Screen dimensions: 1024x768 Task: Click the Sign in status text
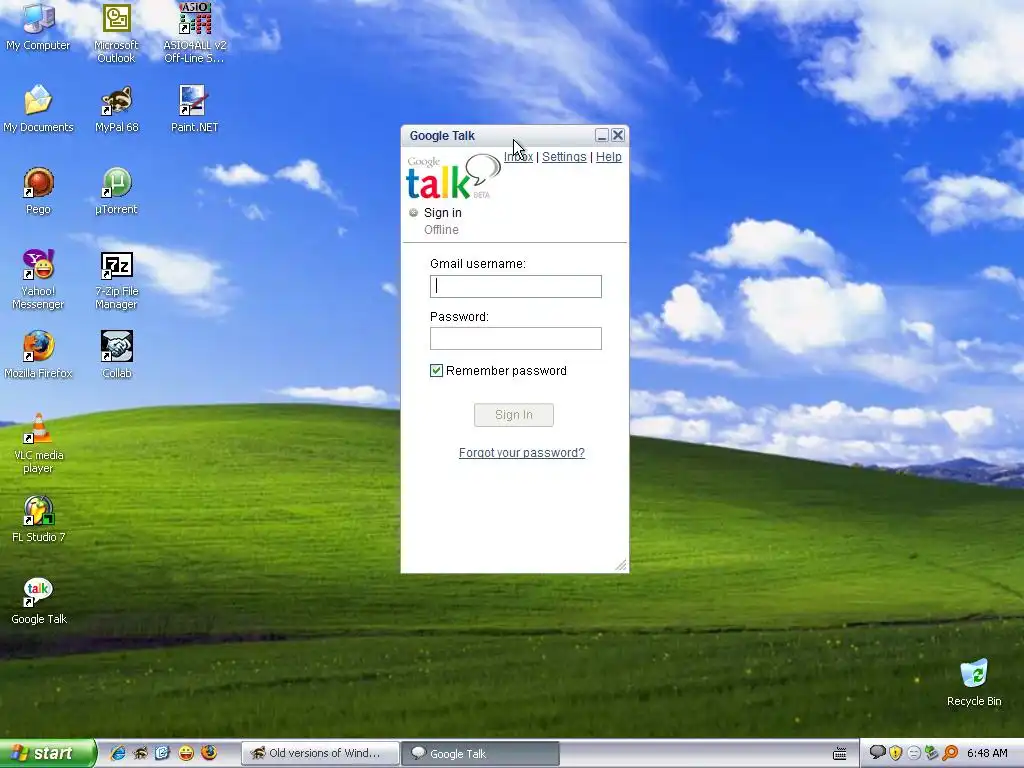point(443,212)
